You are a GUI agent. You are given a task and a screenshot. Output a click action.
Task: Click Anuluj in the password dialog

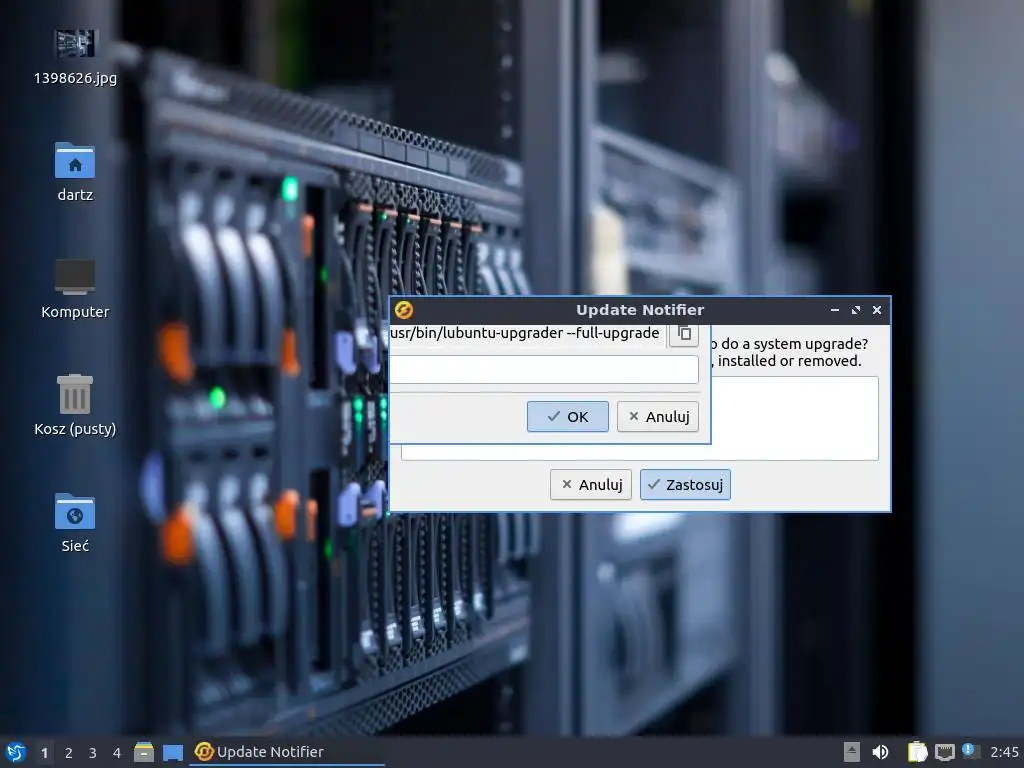(658, 417)
